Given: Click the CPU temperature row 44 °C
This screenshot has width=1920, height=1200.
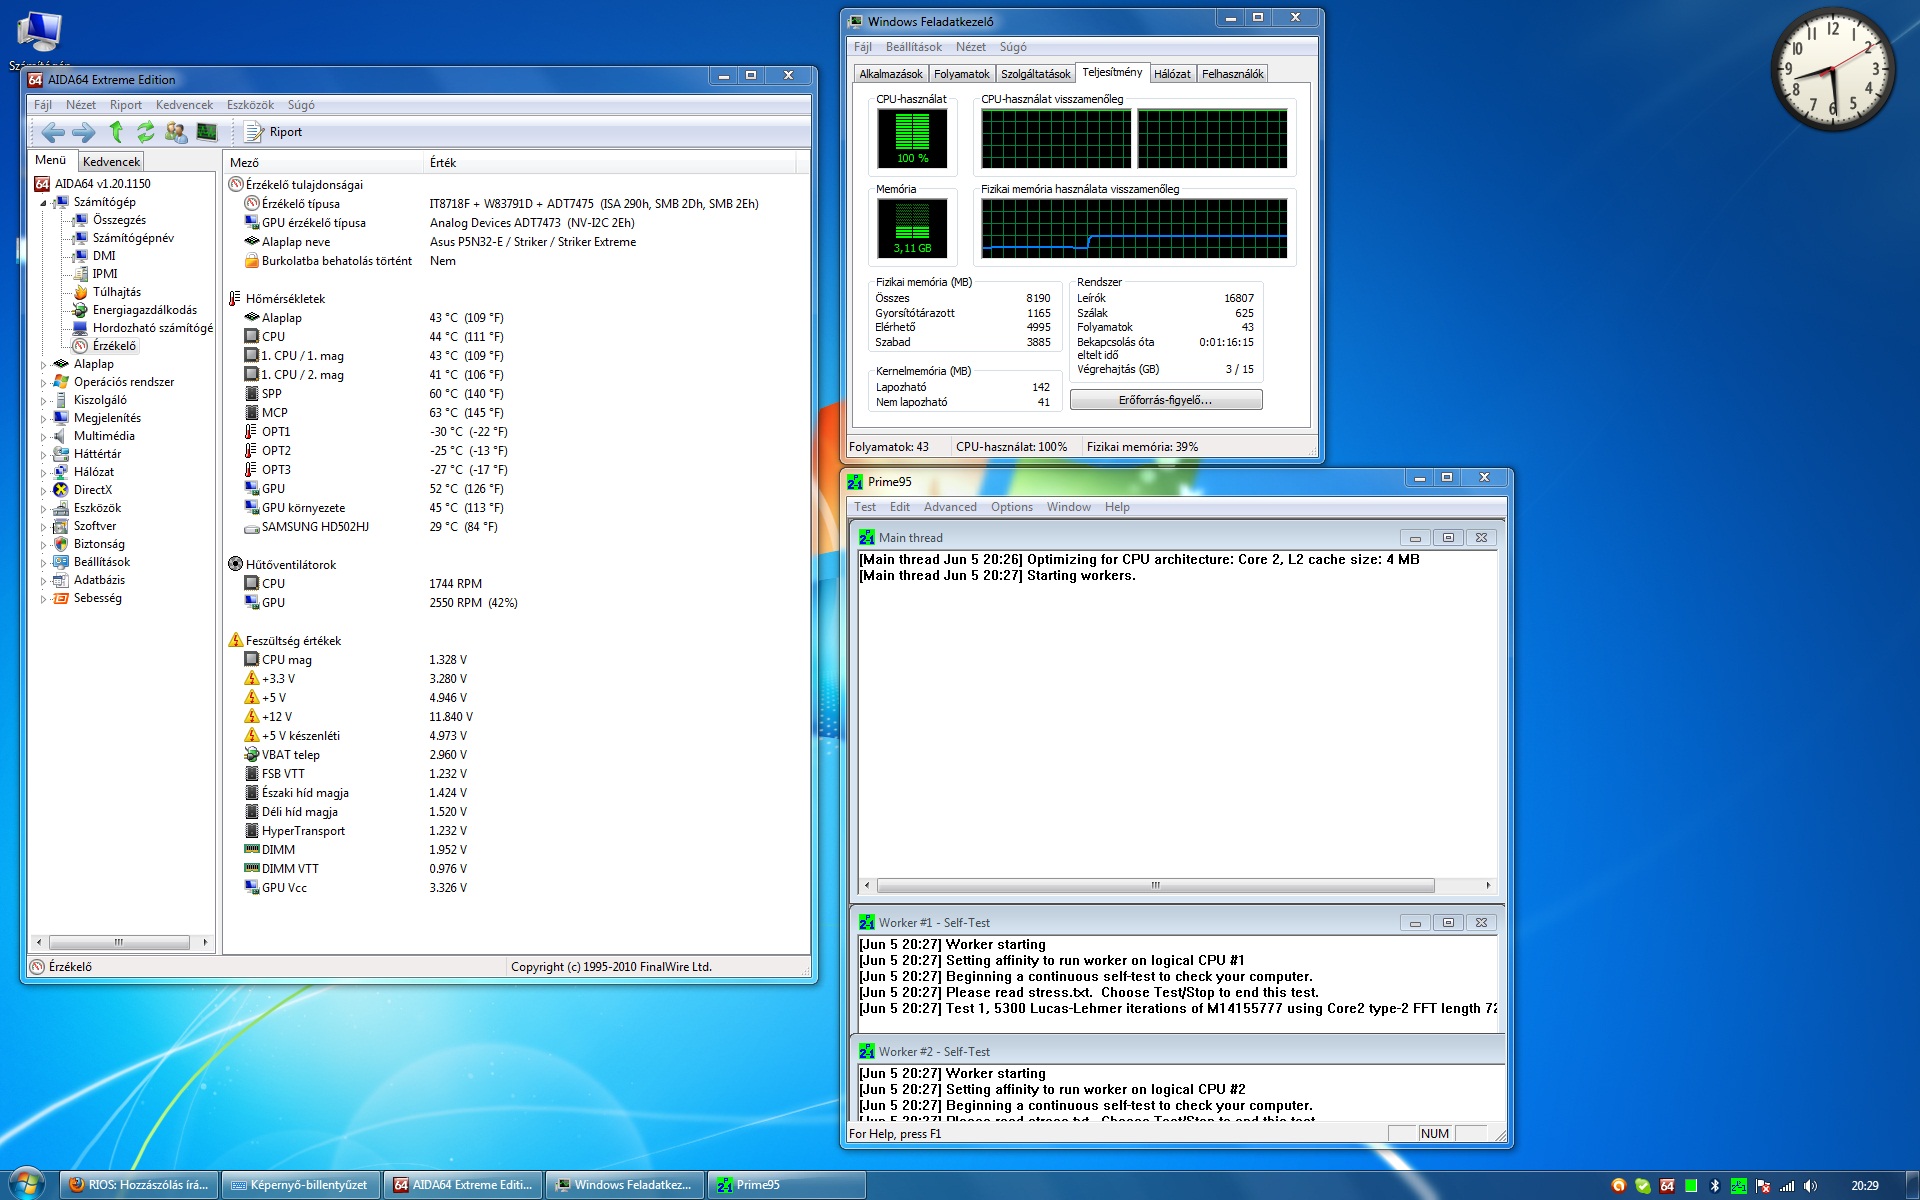Looking at the screenshot, I should [x=518, y=337].
